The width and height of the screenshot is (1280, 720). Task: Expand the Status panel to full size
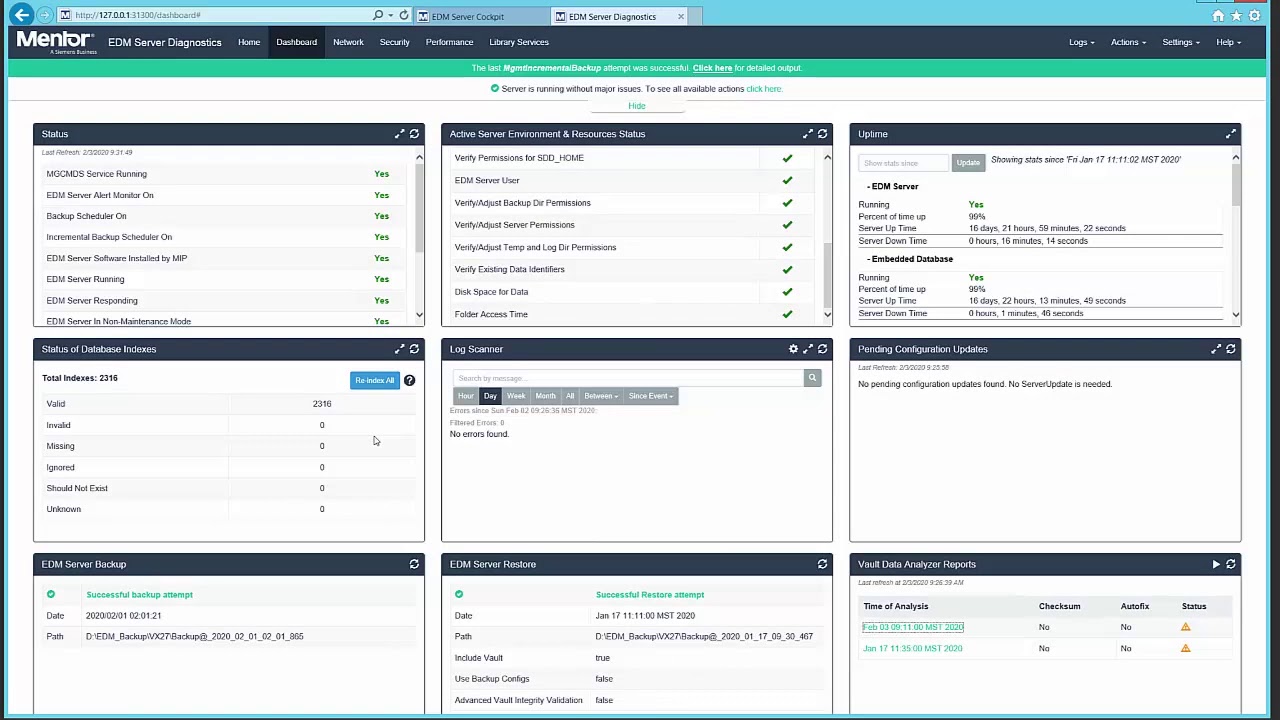coord(400,134)
